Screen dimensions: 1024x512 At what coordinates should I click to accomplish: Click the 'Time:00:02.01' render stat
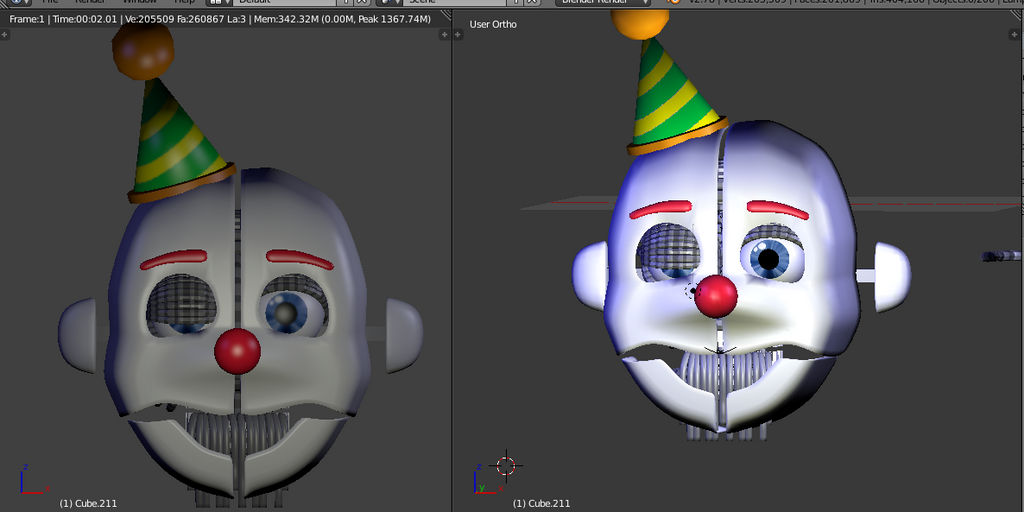click(x=84, y=19)
